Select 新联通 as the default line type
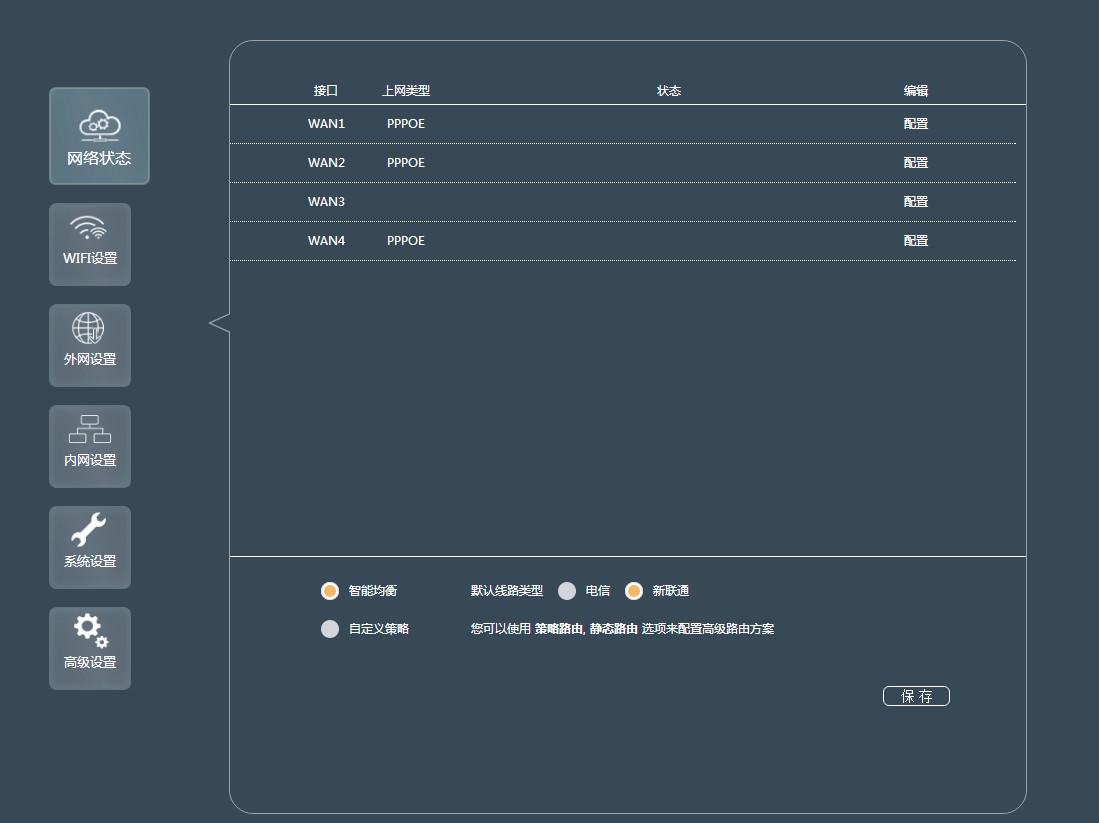1099x823 pixels. 634,591
